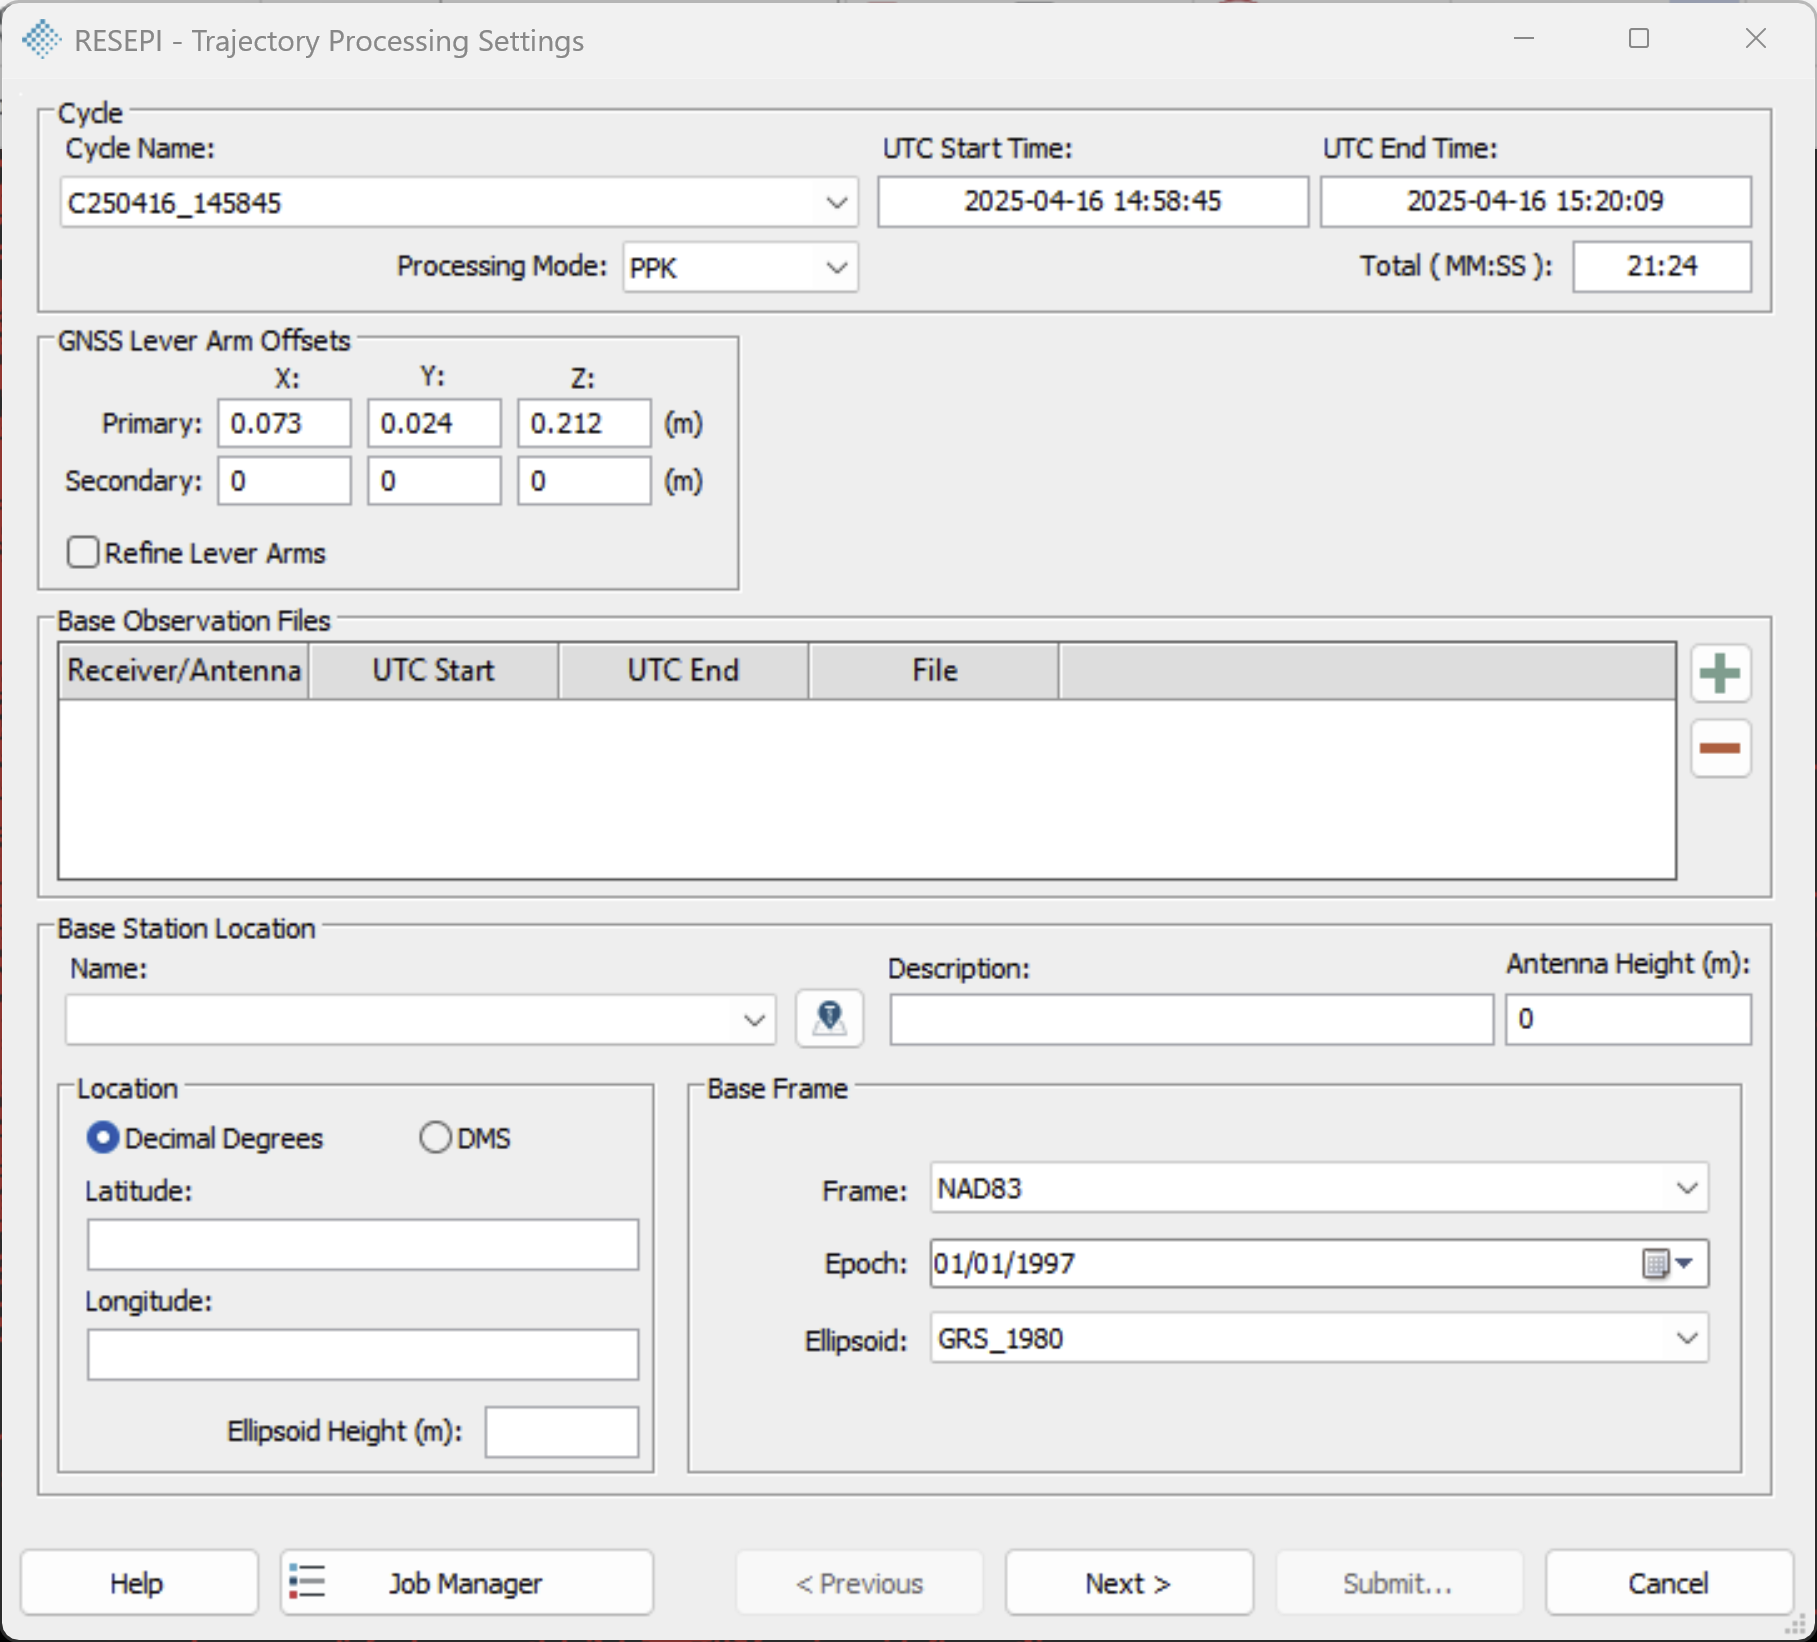This screenshot has width=1817, height=1642.
Task: Enable the Refine Lever Arms checkbox
Action: (x=83, y=553)
